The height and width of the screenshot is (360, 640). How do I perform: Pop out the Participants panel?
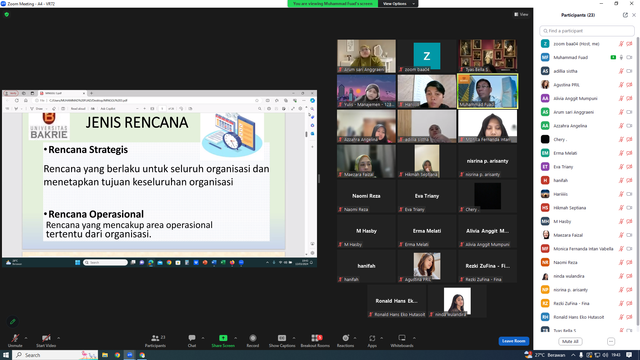point(625,15)
